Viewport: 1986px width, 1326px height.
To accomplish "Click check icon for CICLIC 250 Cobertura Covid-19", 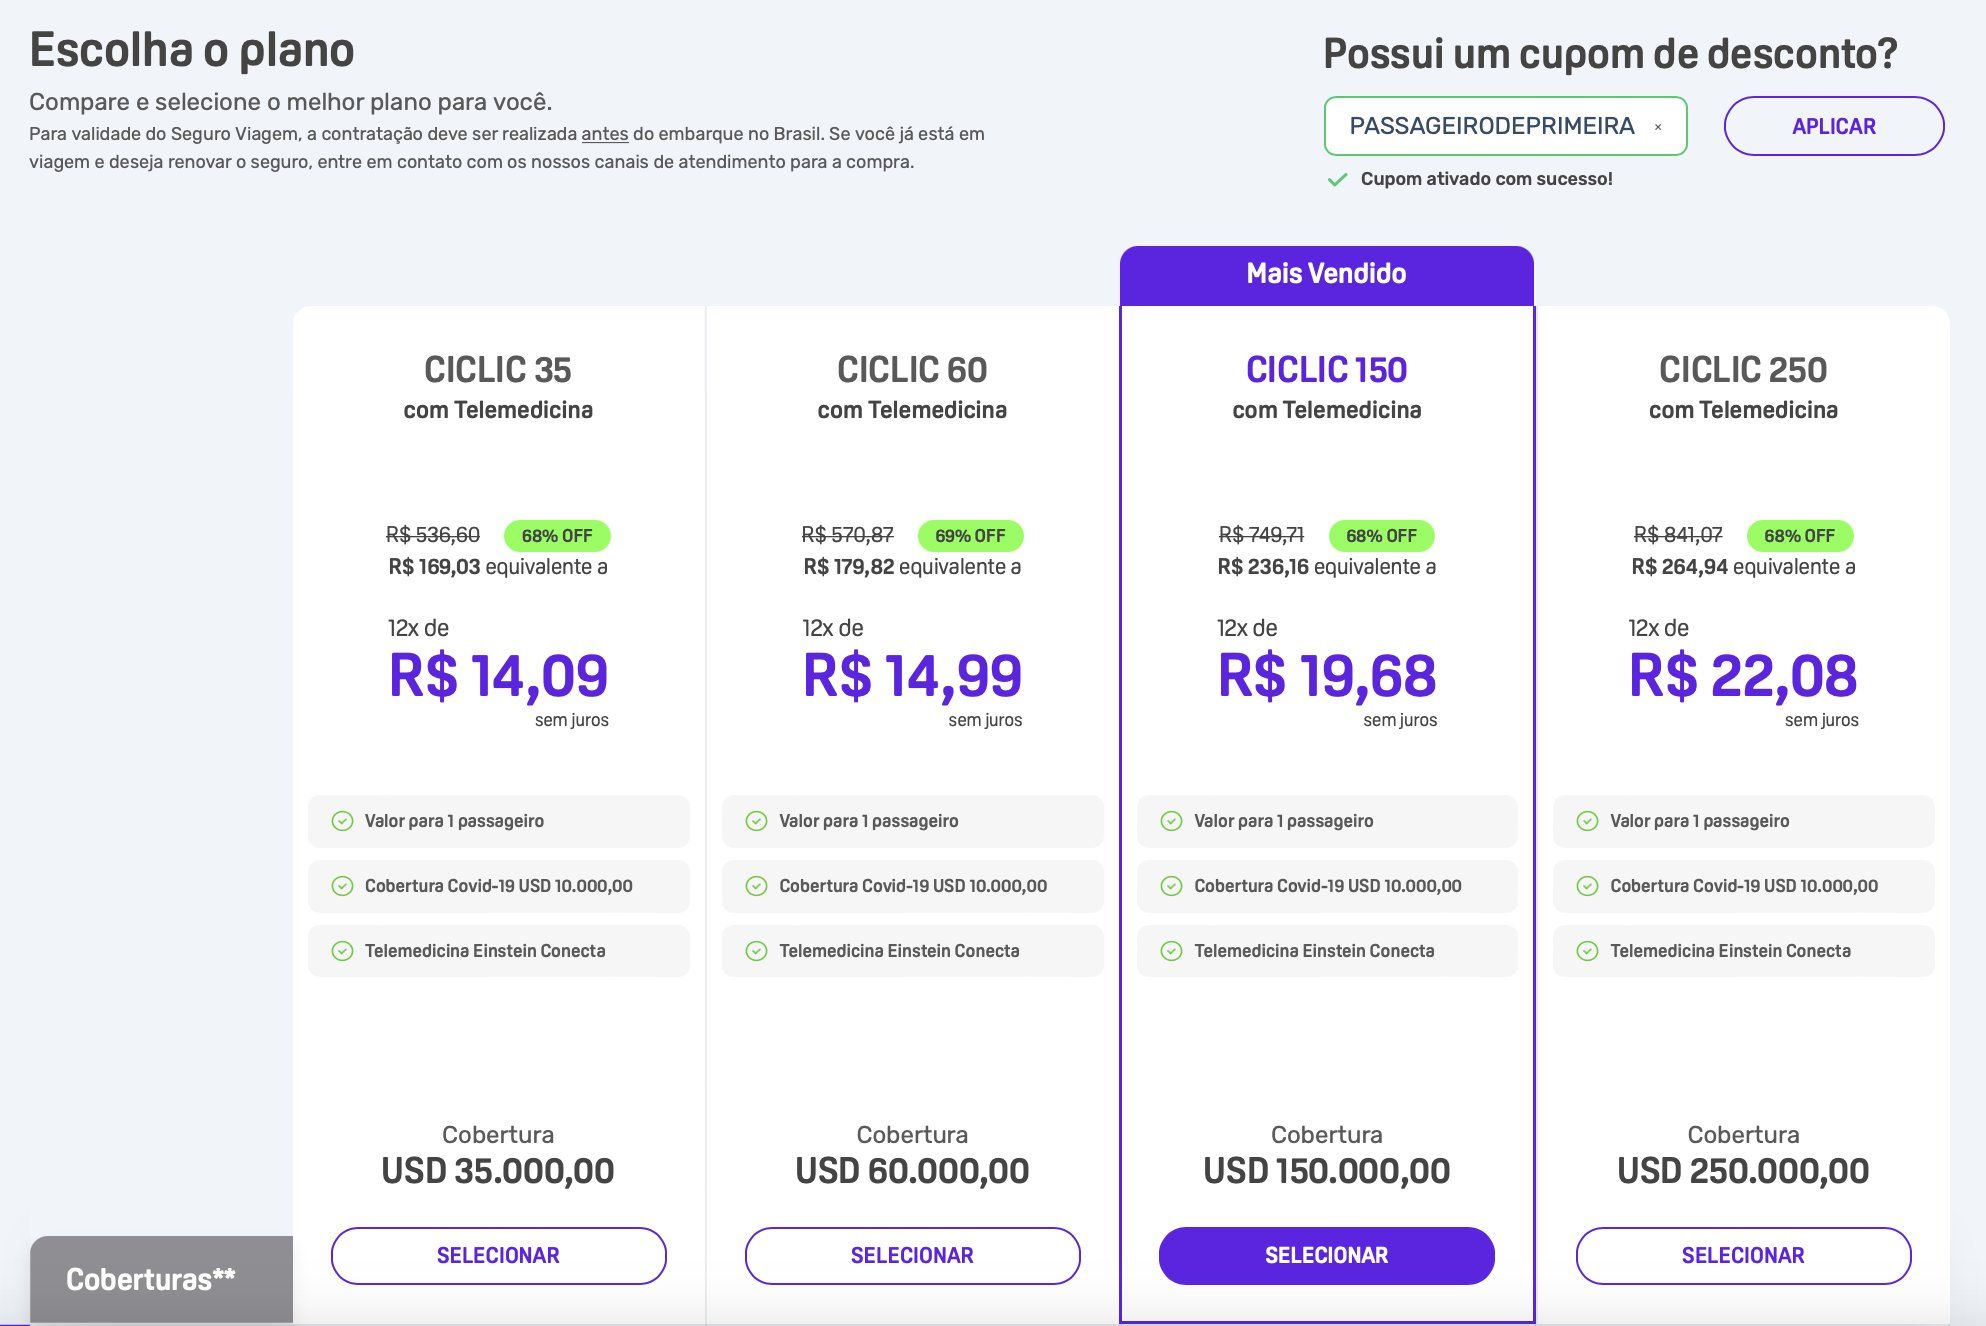I will (x=1587, y=886).
